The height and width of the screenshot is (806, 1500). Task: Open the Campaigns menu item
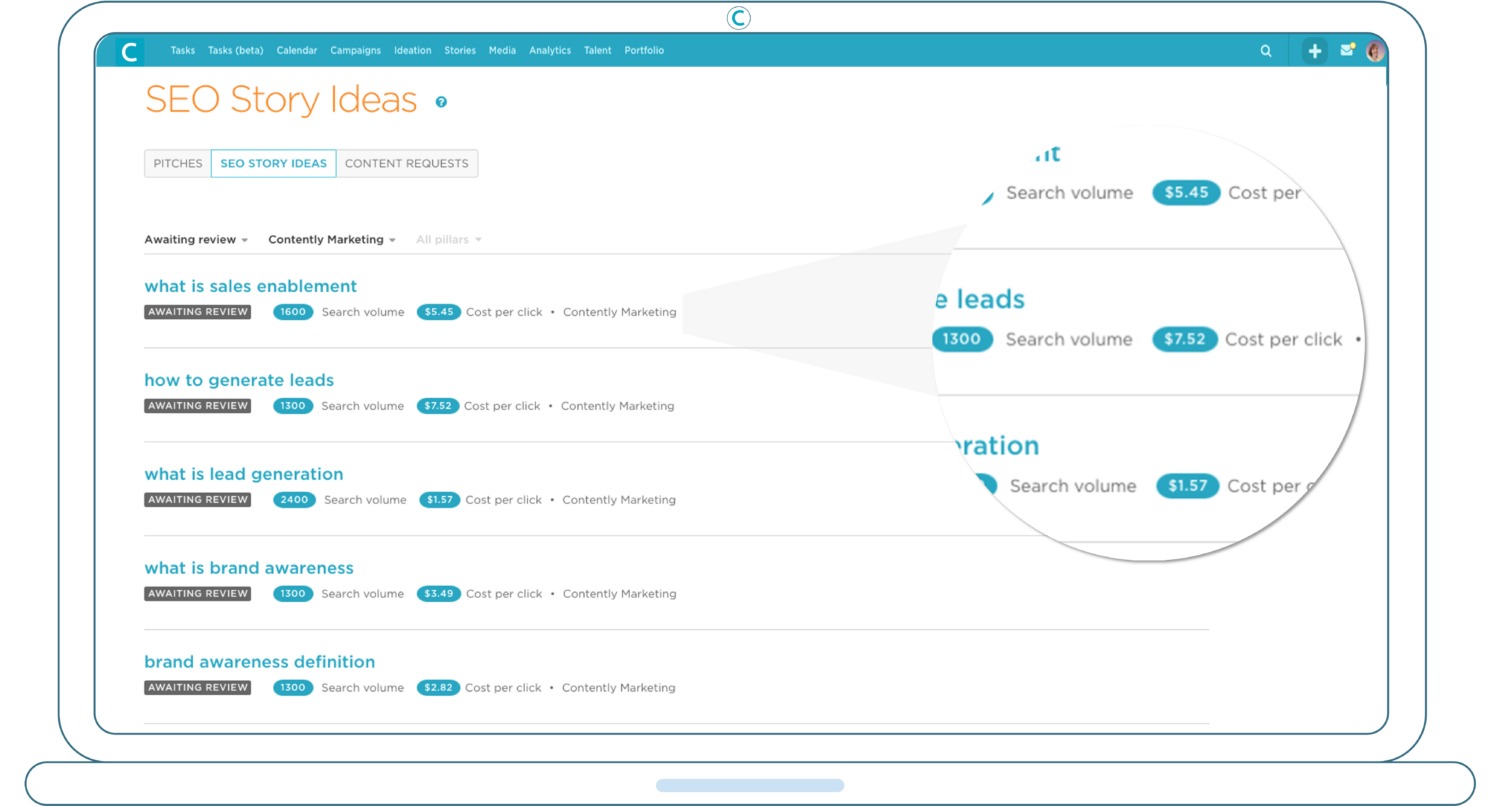pyautogui.click(x=356, y=51)
